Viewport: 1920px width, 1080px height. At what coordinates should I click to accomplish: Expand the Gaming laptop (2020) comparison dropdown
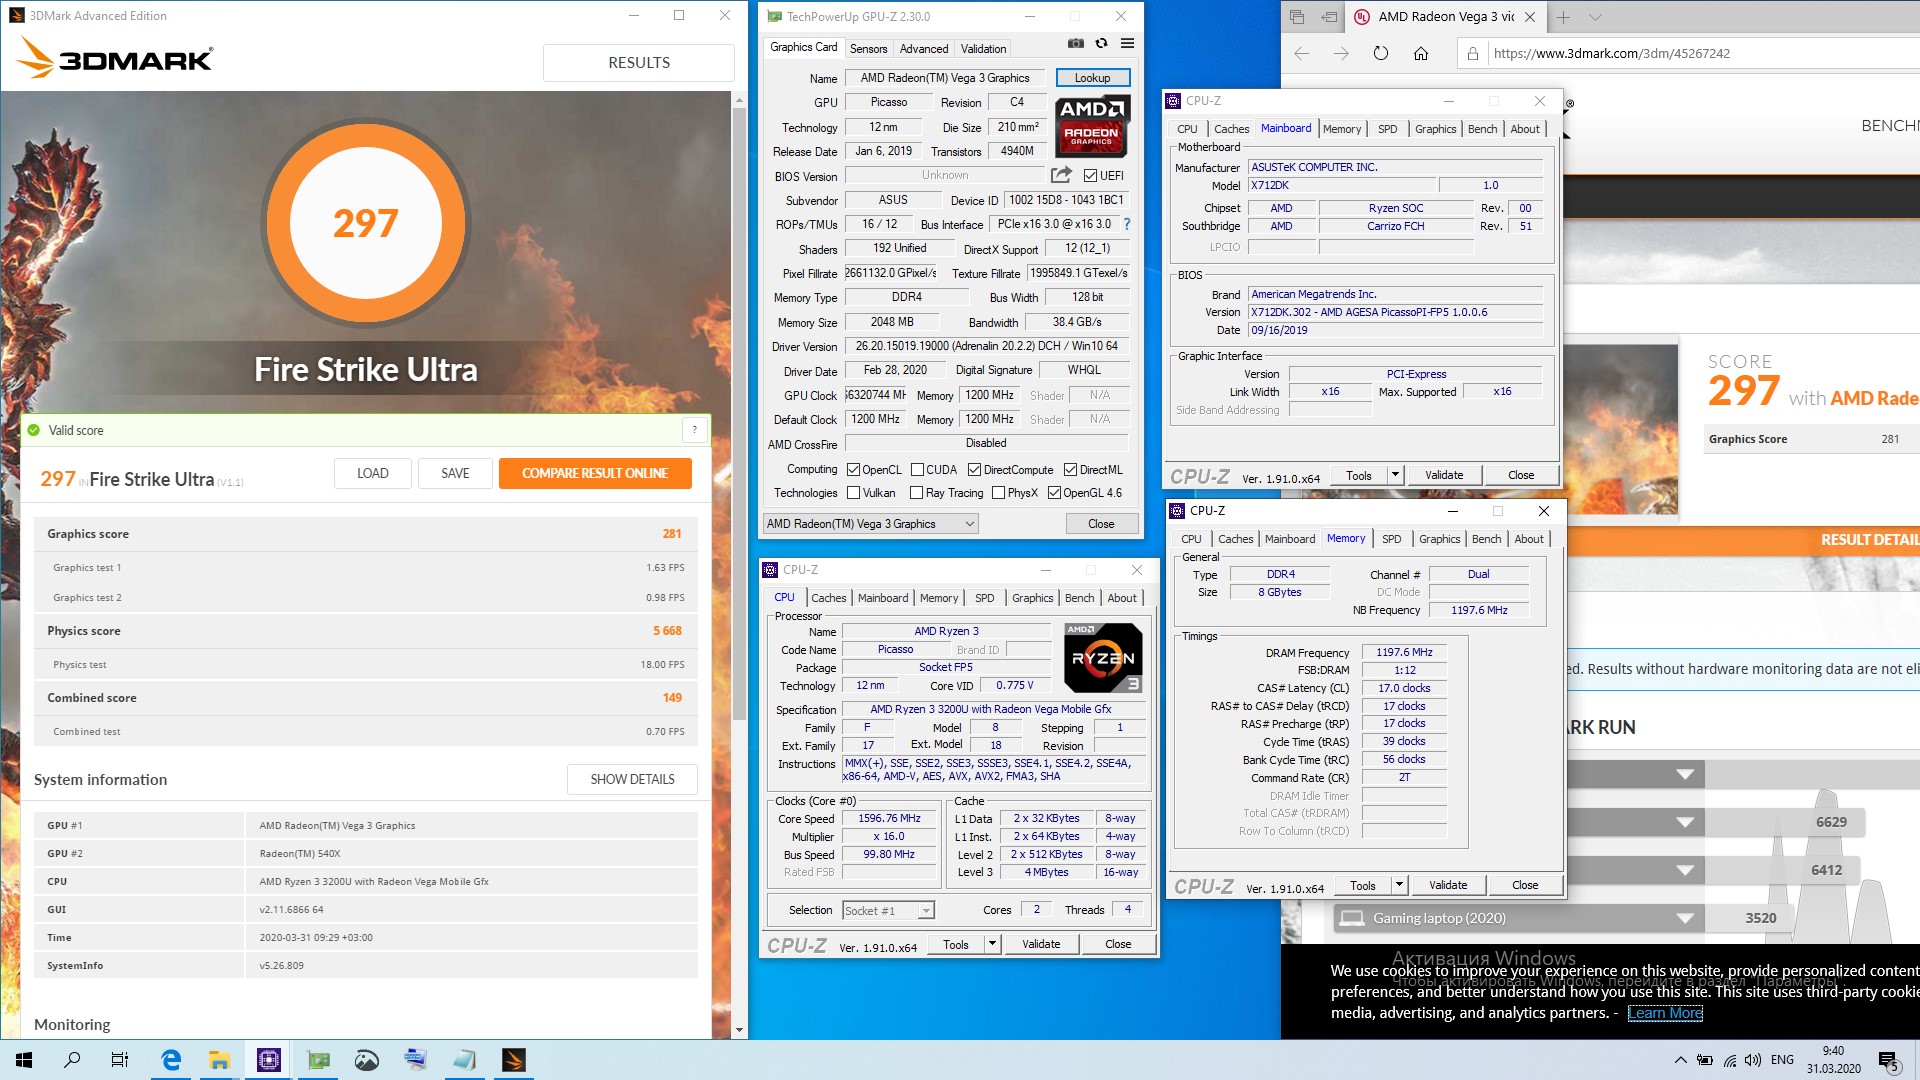(x=1685, y=918)
